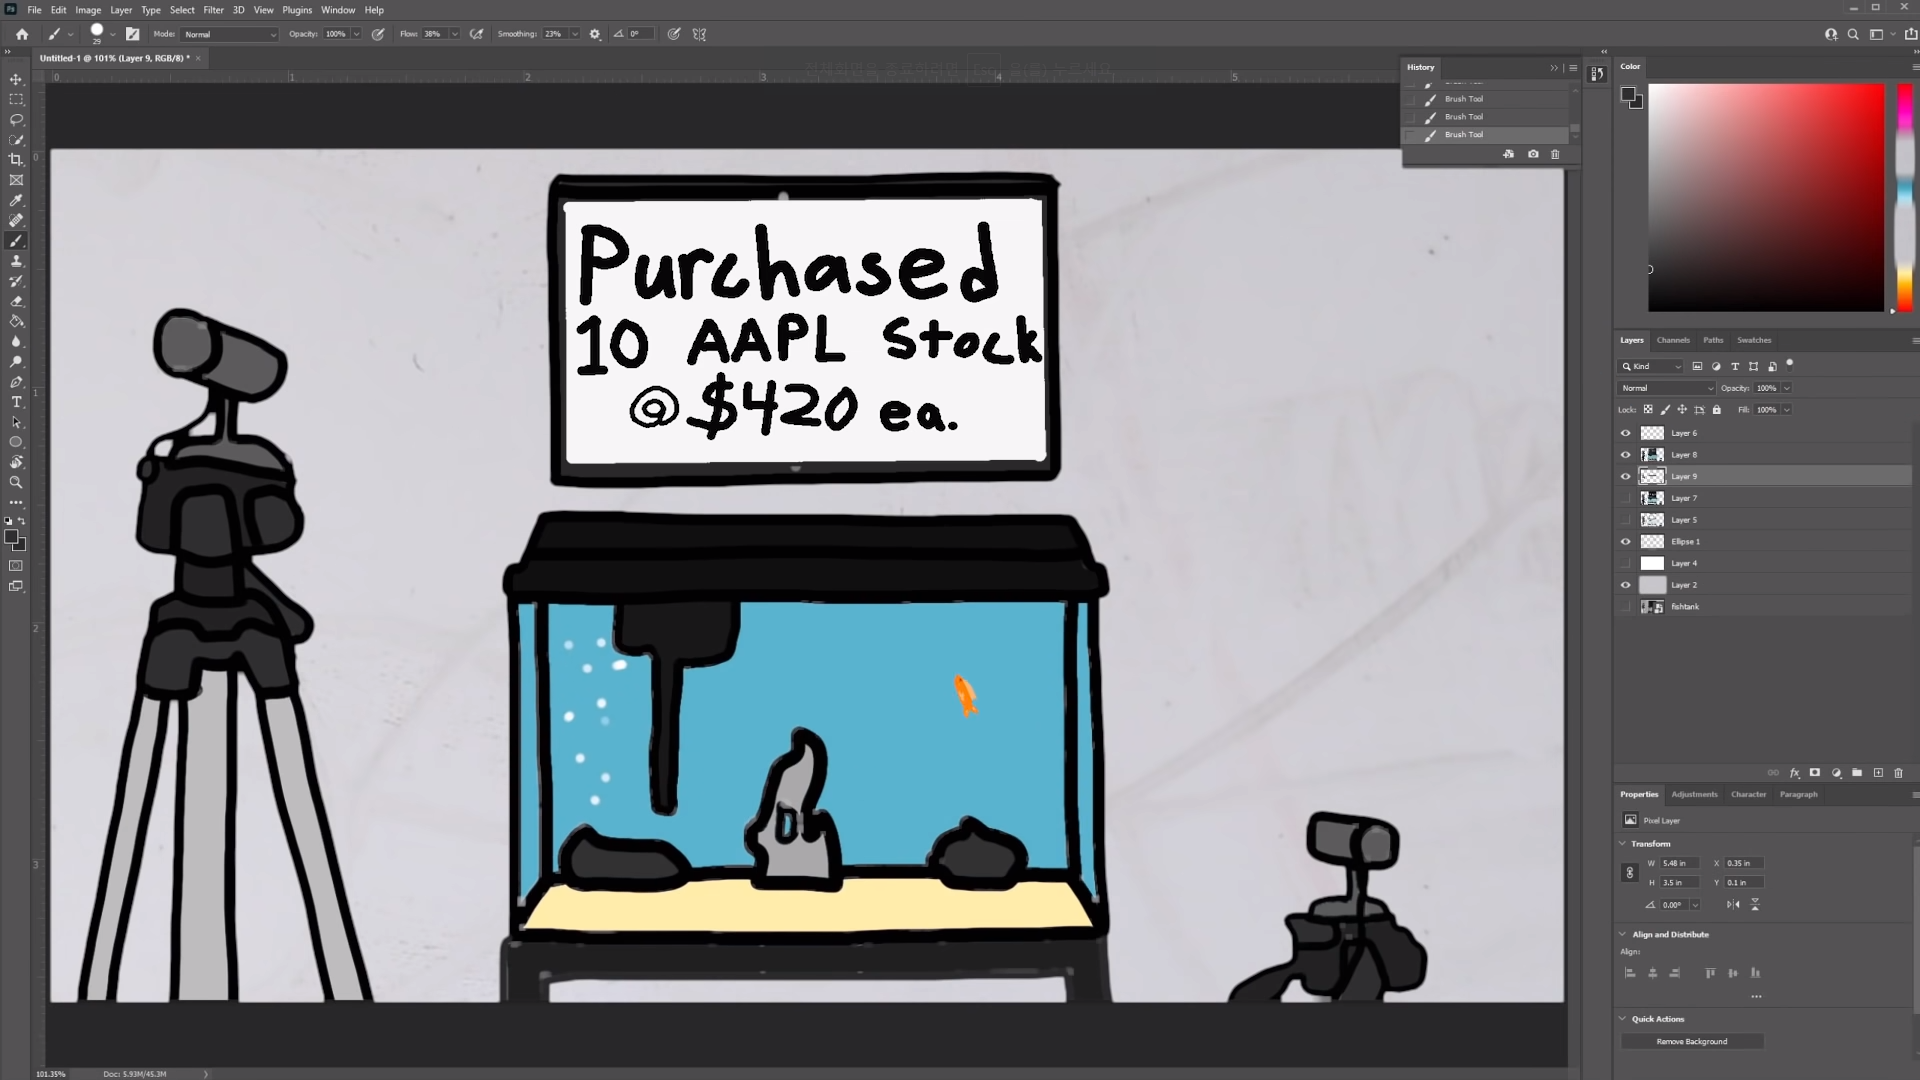Select the Pen tool

pyautogui.click(x=16, y=382)
